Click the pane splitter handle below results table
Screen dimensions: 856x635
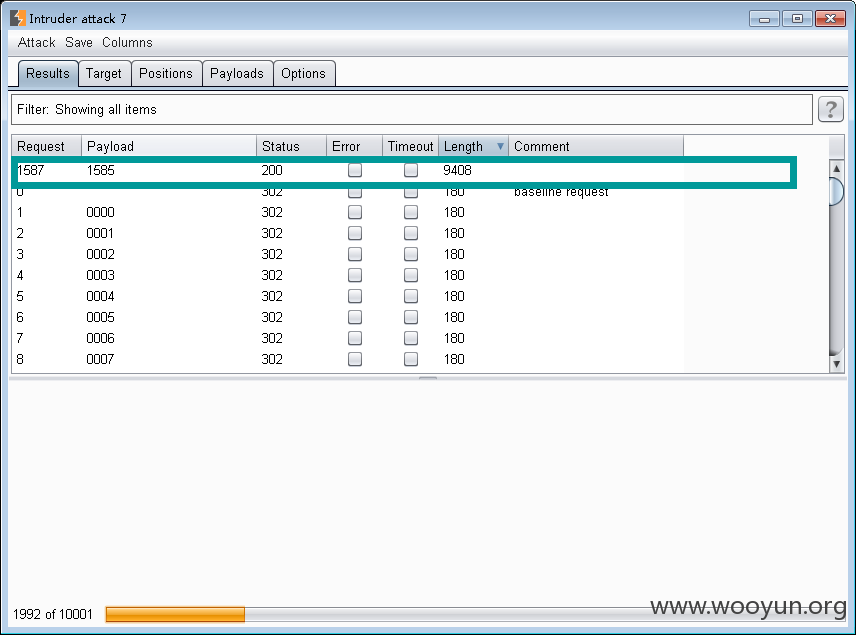[x=428, y=377]
